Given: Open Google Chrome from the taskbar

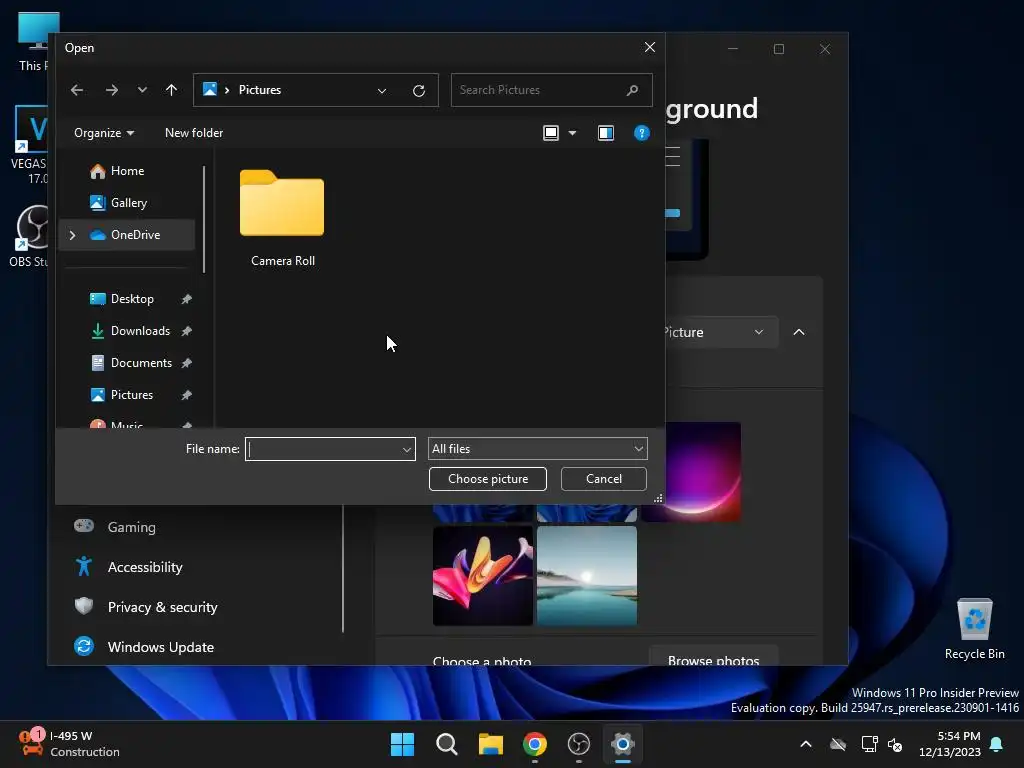Looking at the screenshot, I should click(x=535, y=744).
